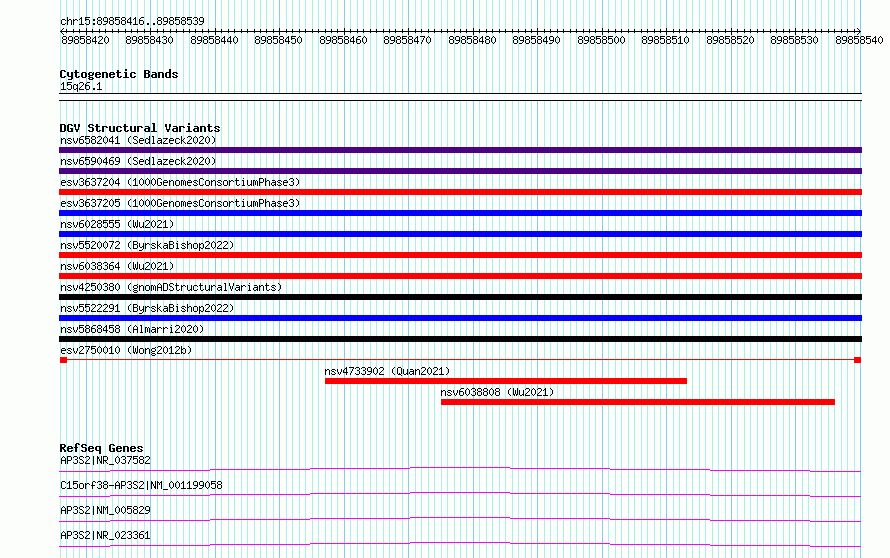Viewport: 890px width, 558px height.
Task: Click the red bar under nsv6038808 (Wu2021)
Action: pos(638,402)
